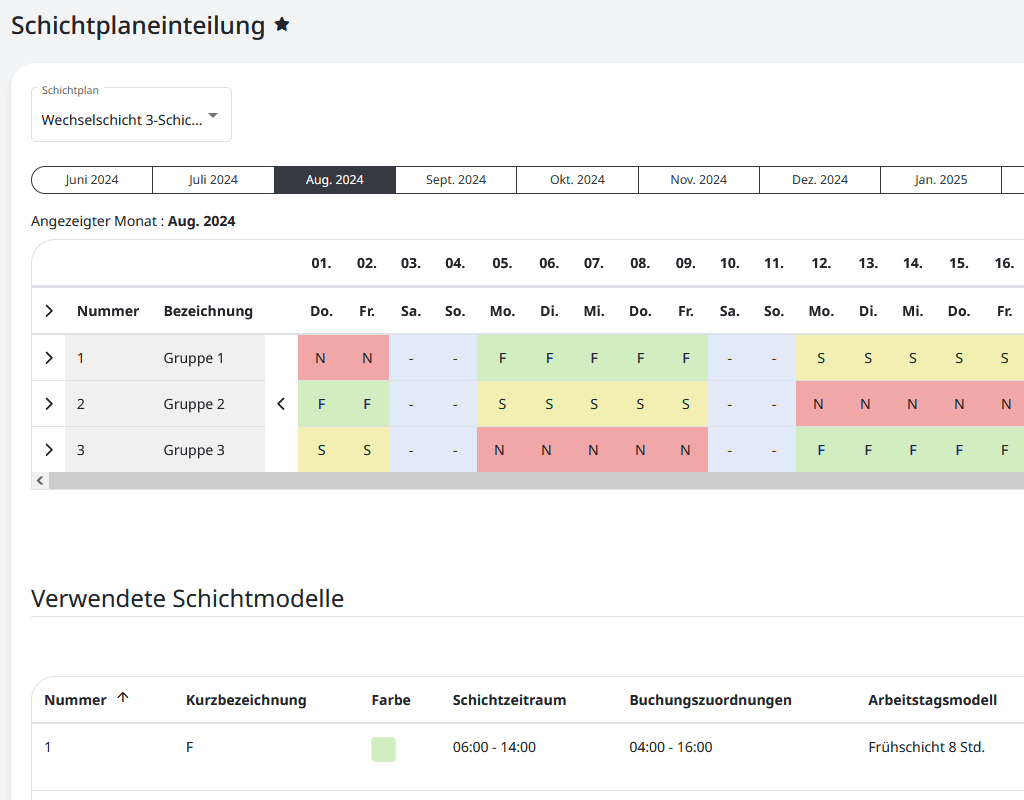The width and height of the screenshot is (1024, 800).
Task: Expand the Gruppe 1 row details
Action: coord(47,357)
